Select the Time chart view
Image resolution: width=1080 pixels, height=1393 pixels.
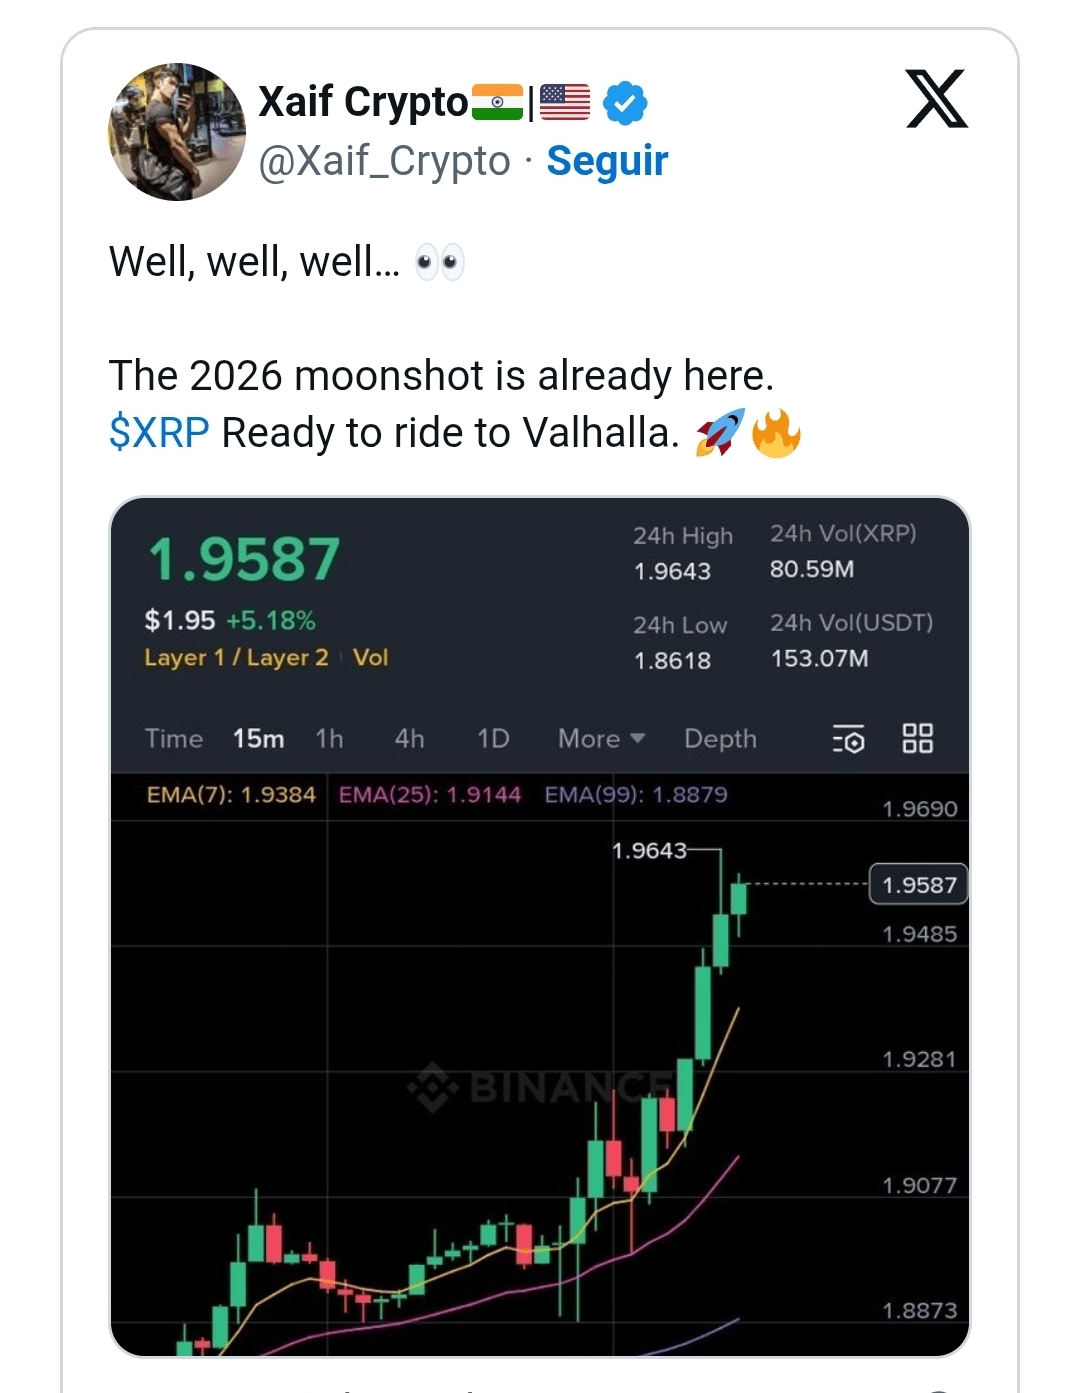pyautogui.click(x=174, y=739)
